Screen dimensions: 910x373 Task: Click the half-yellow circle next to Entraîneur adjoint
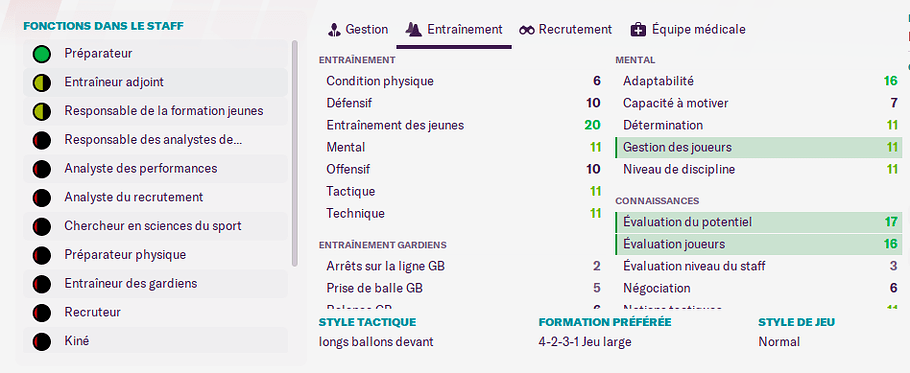(41, 82)
